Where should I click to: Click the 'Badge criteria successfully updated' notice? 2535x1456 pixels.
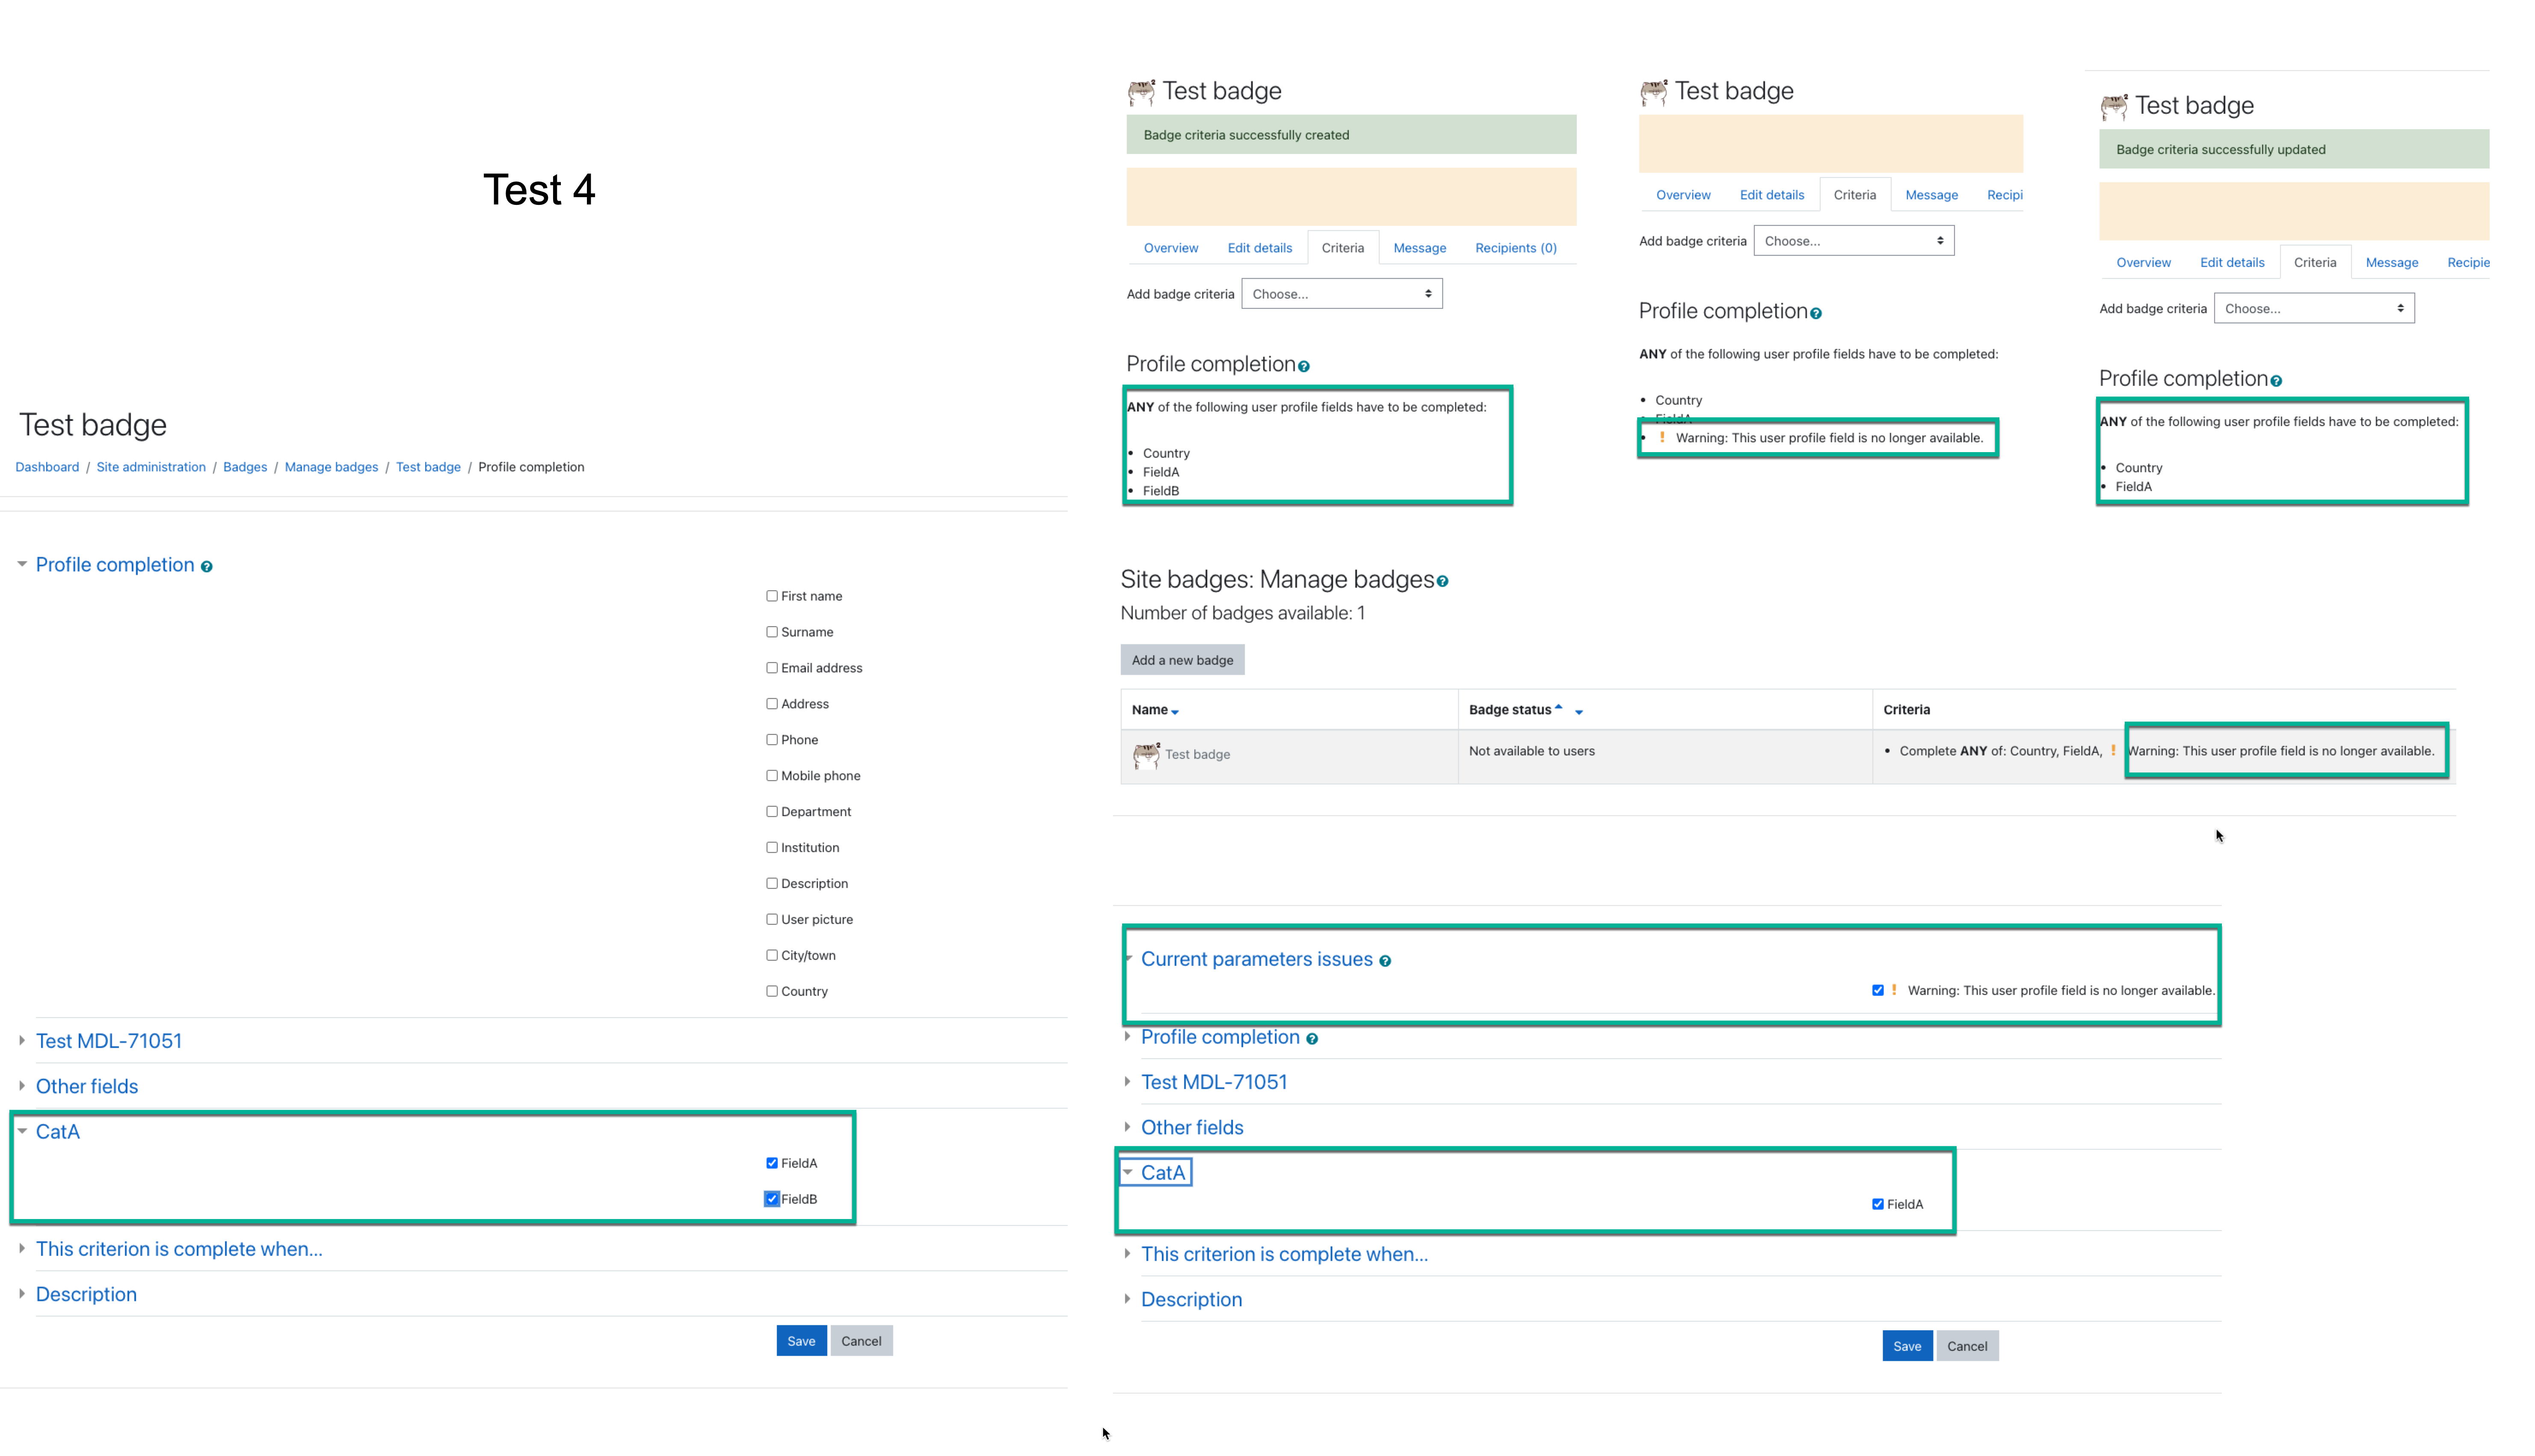[x=2294, y=149]
